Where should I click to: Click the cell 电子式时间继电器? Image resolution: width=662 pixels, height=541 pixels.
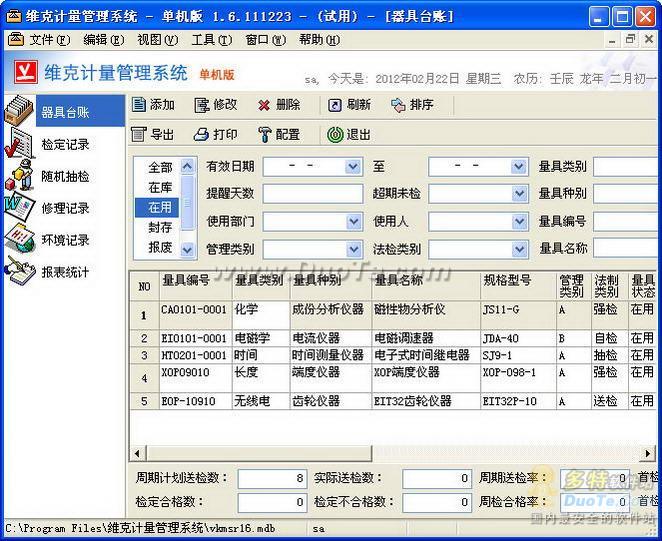pyautogui.click(x=426, y=355)
